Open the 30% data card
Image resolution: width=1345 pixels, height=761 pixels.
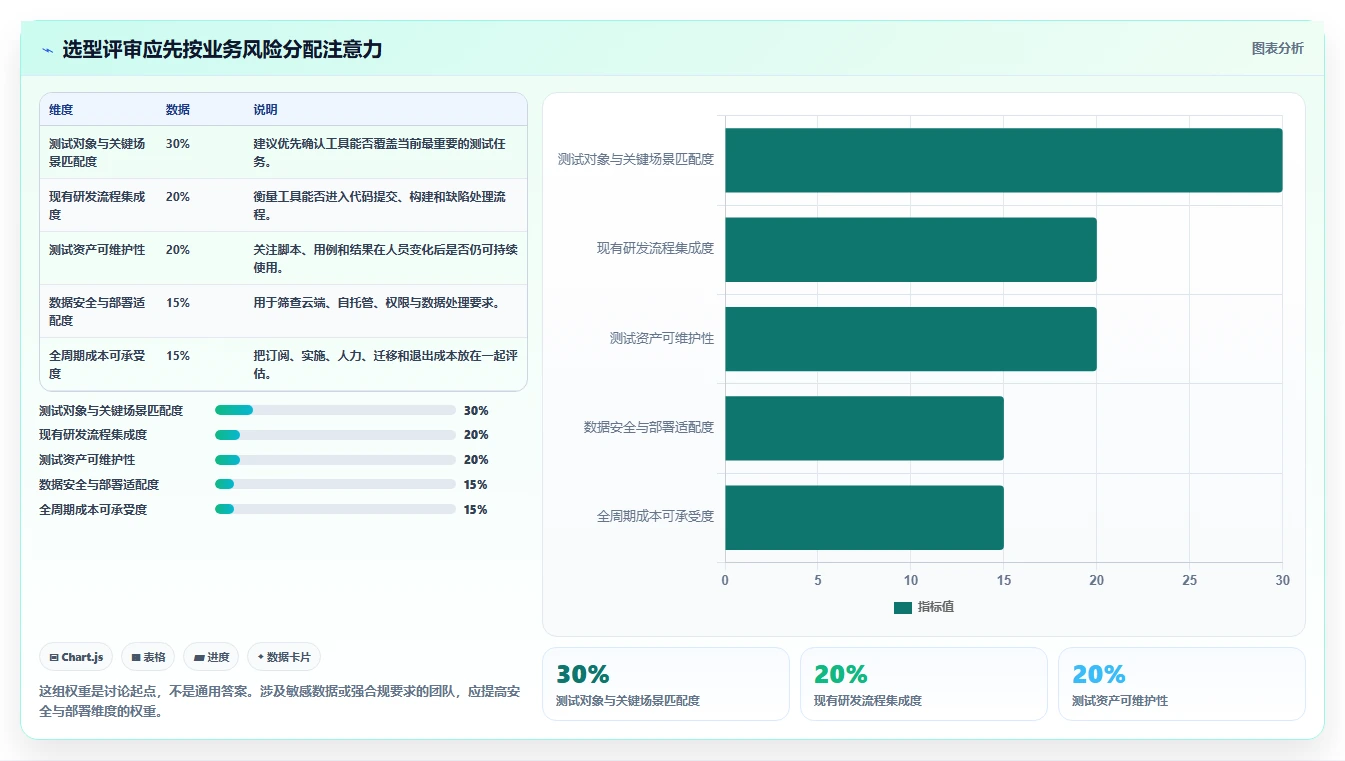click(x=665, y=684)
